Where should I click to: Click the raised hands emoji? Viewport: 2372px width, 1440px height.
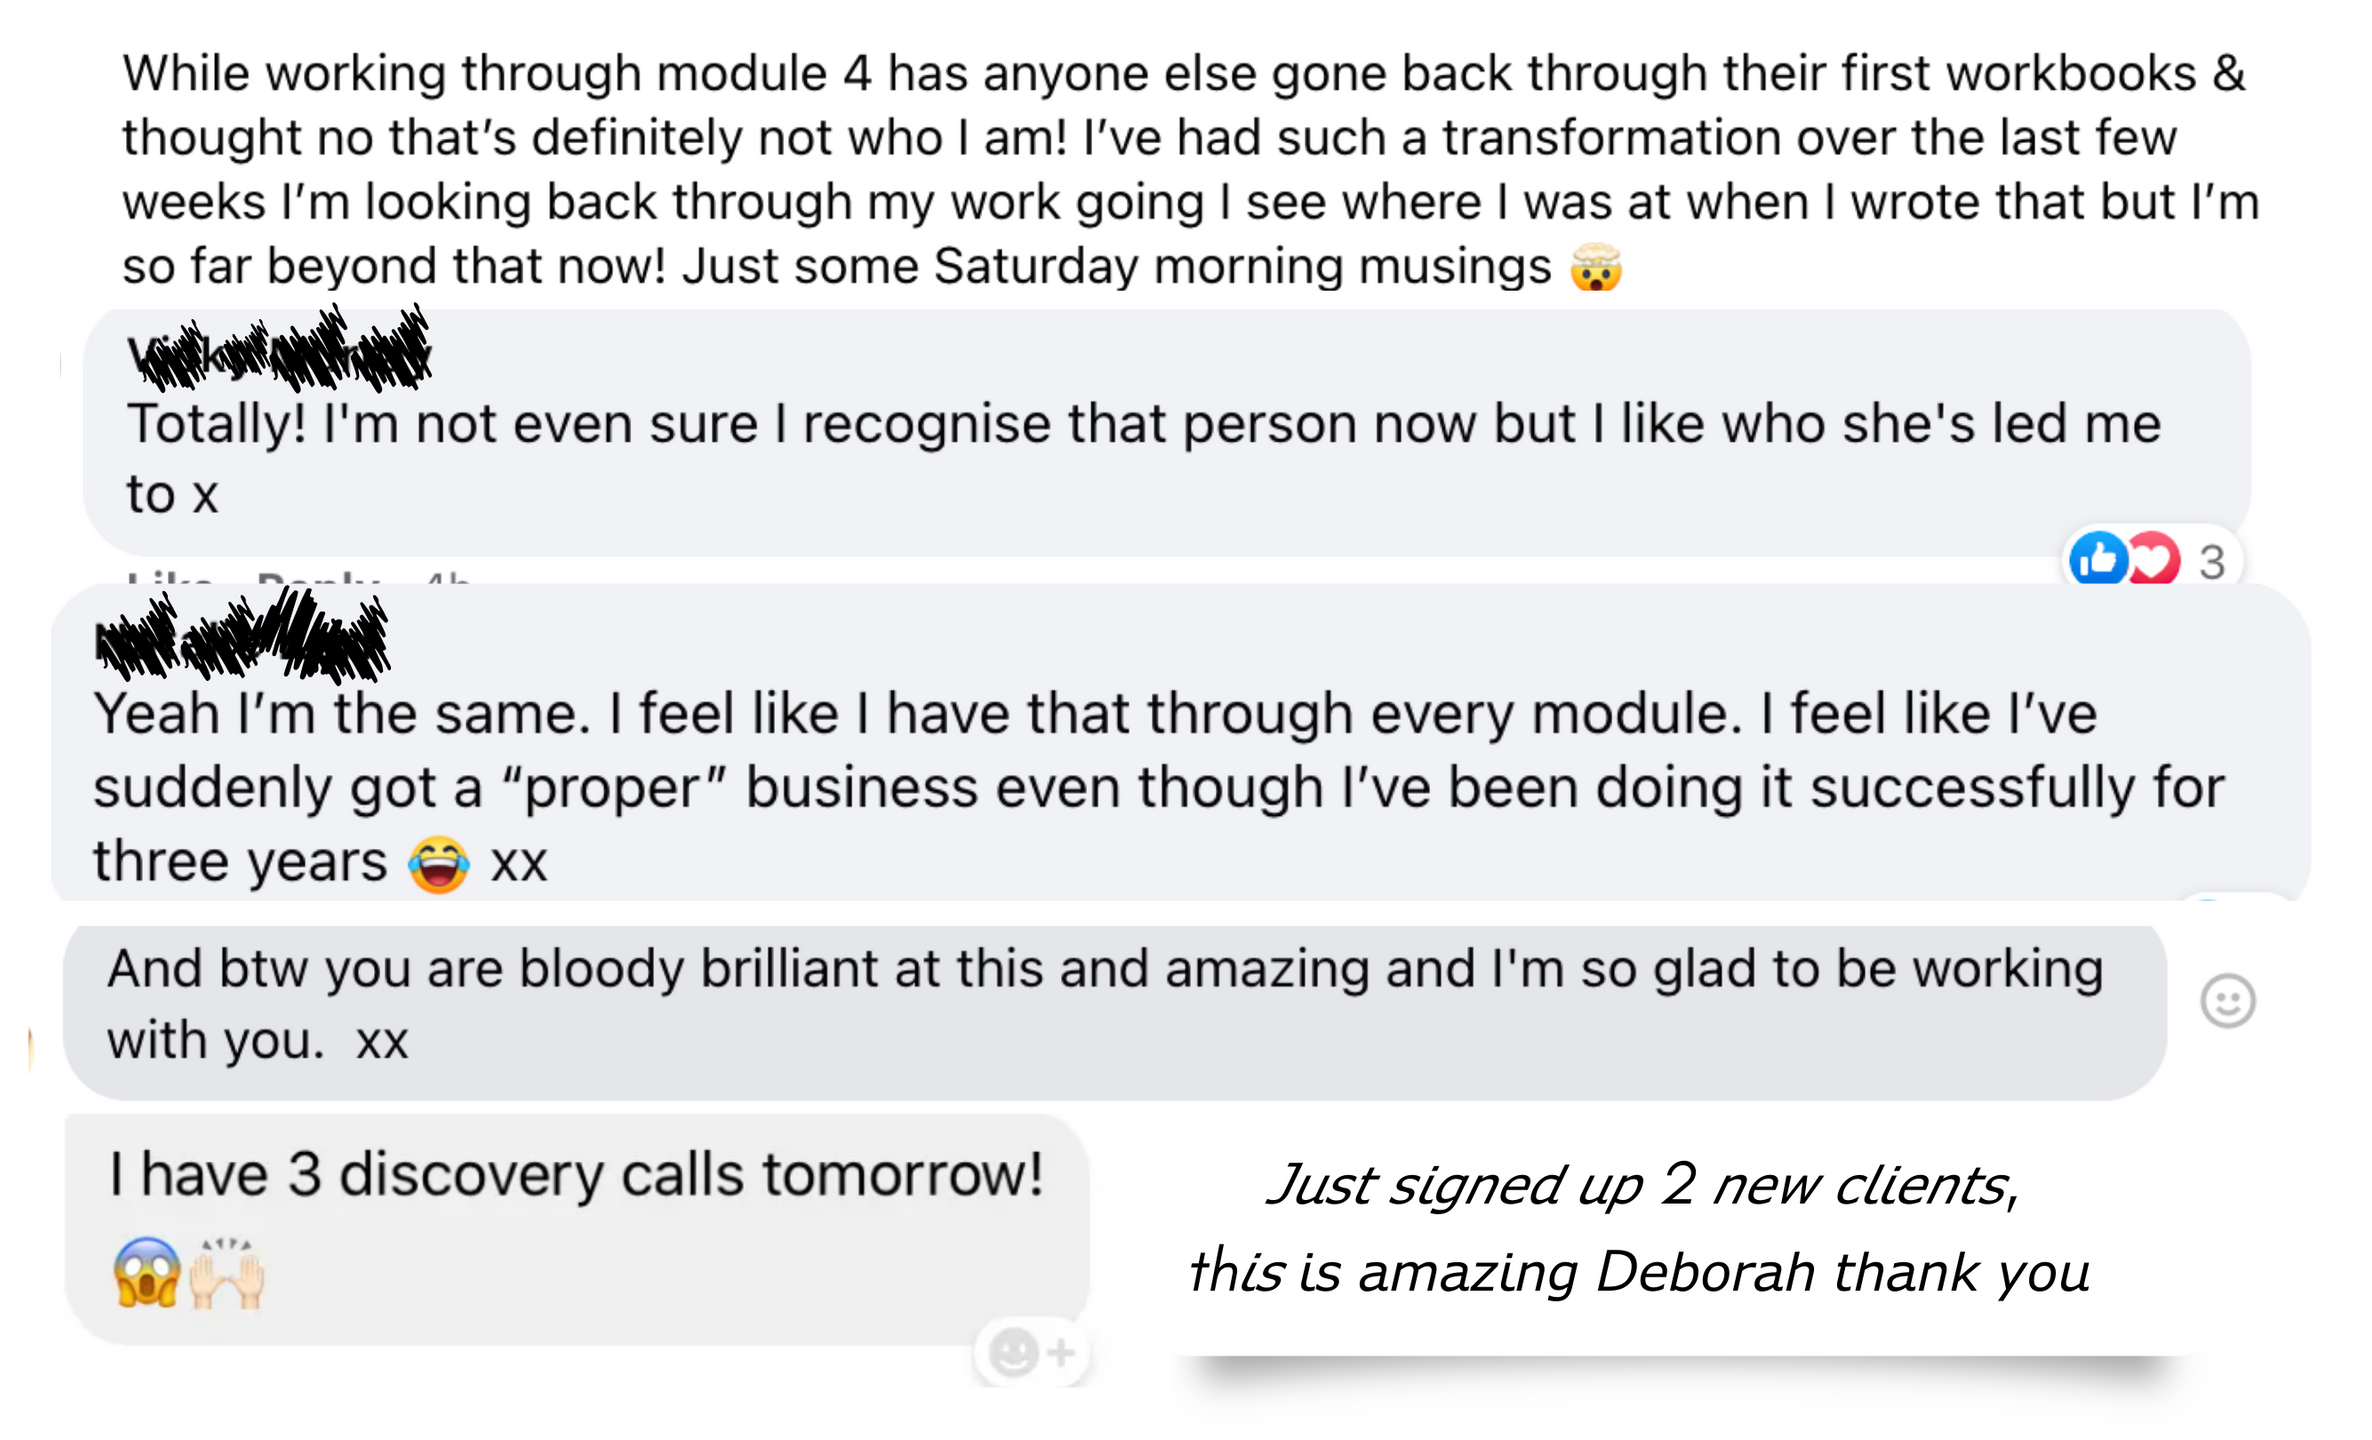pyautogui.click(x=227, y=1274)
